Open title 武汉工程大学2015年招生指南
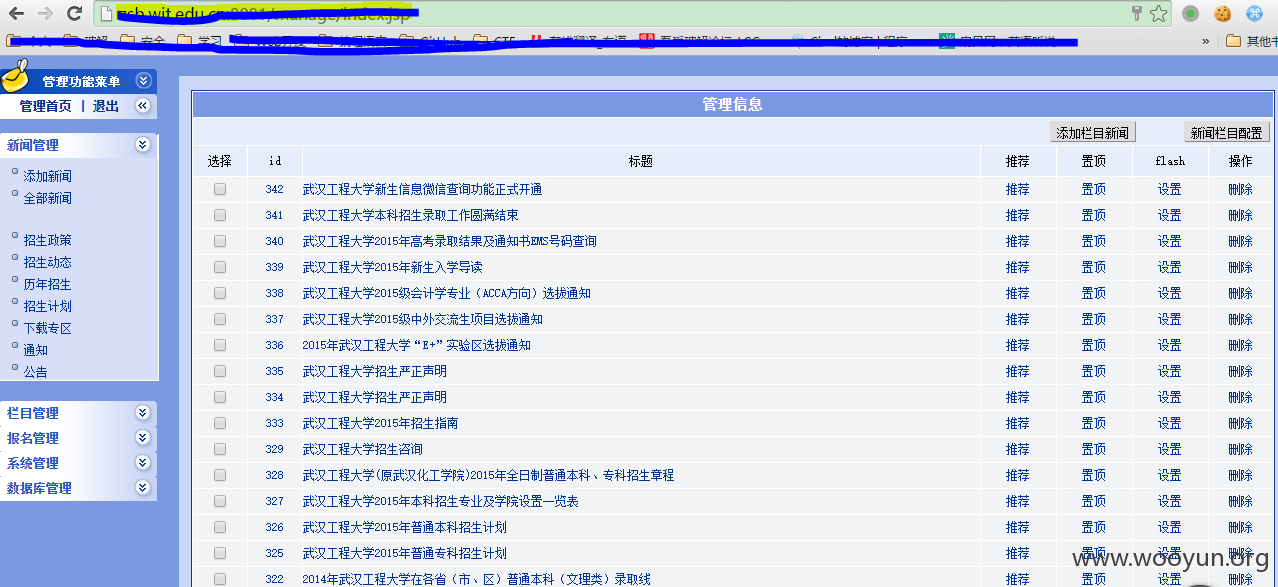This screenshot has height=587, width=1278. point(380,423)
